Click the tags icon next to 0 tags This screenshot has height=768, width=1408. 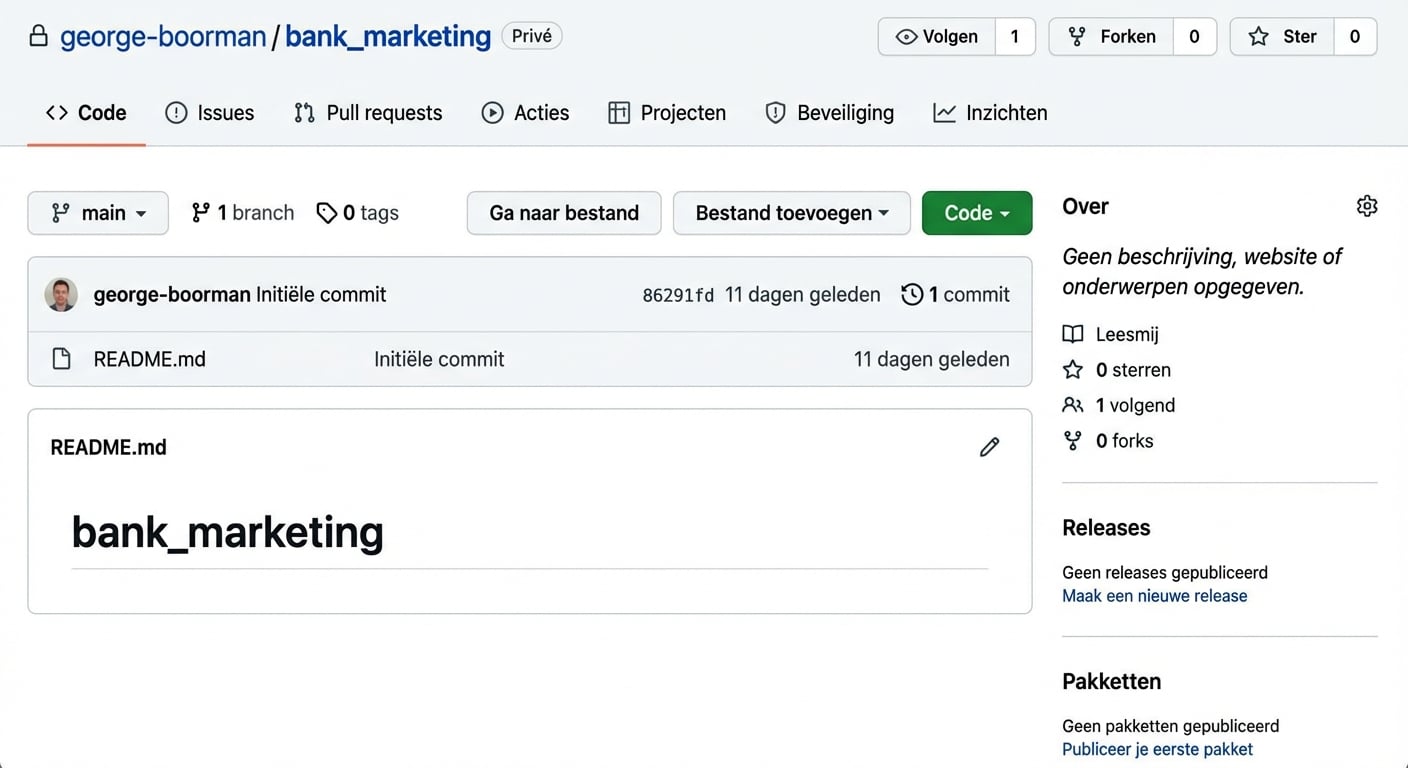[x=327, y=212]
